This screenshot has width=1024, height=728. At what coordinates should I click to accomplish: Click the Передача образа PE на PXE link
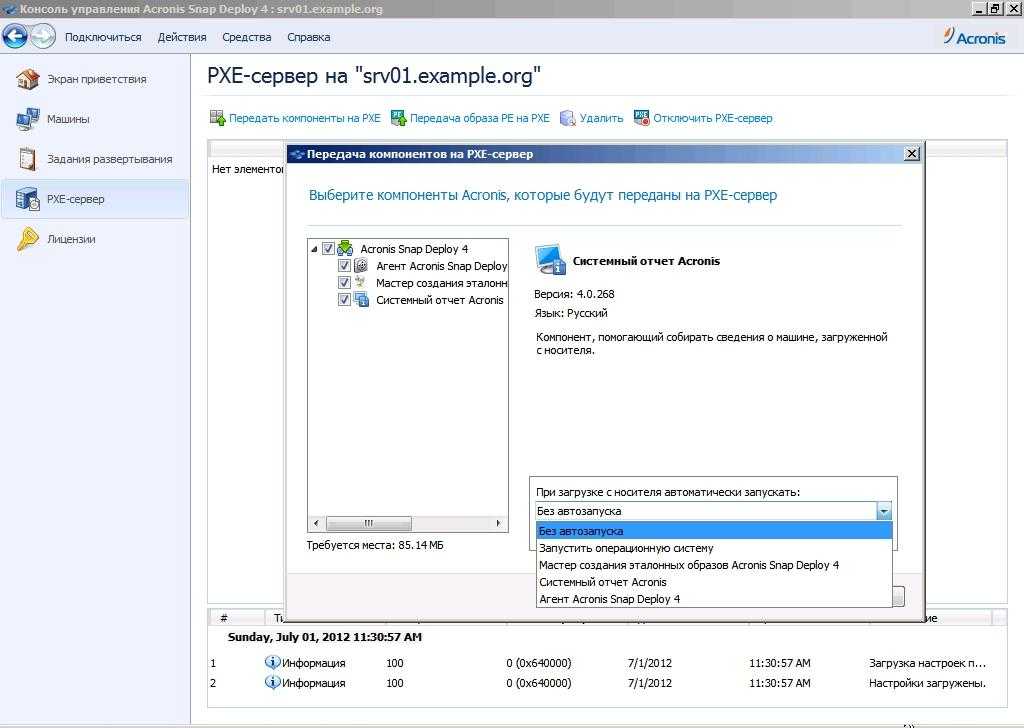(x=480, y=118)
